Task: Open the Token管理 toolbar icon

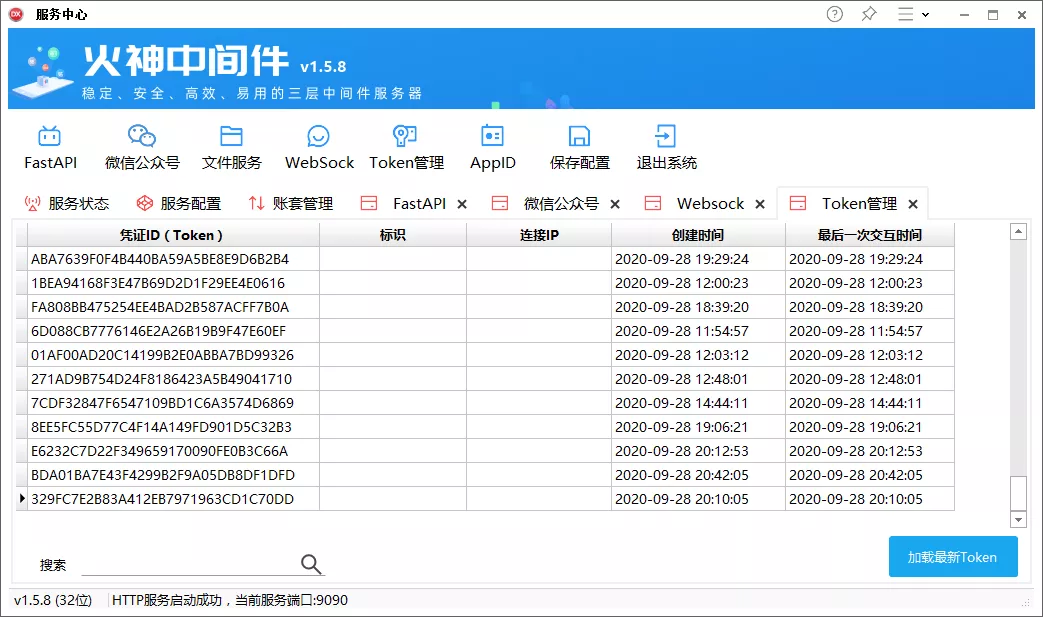Action: click(x=406, y=147)
